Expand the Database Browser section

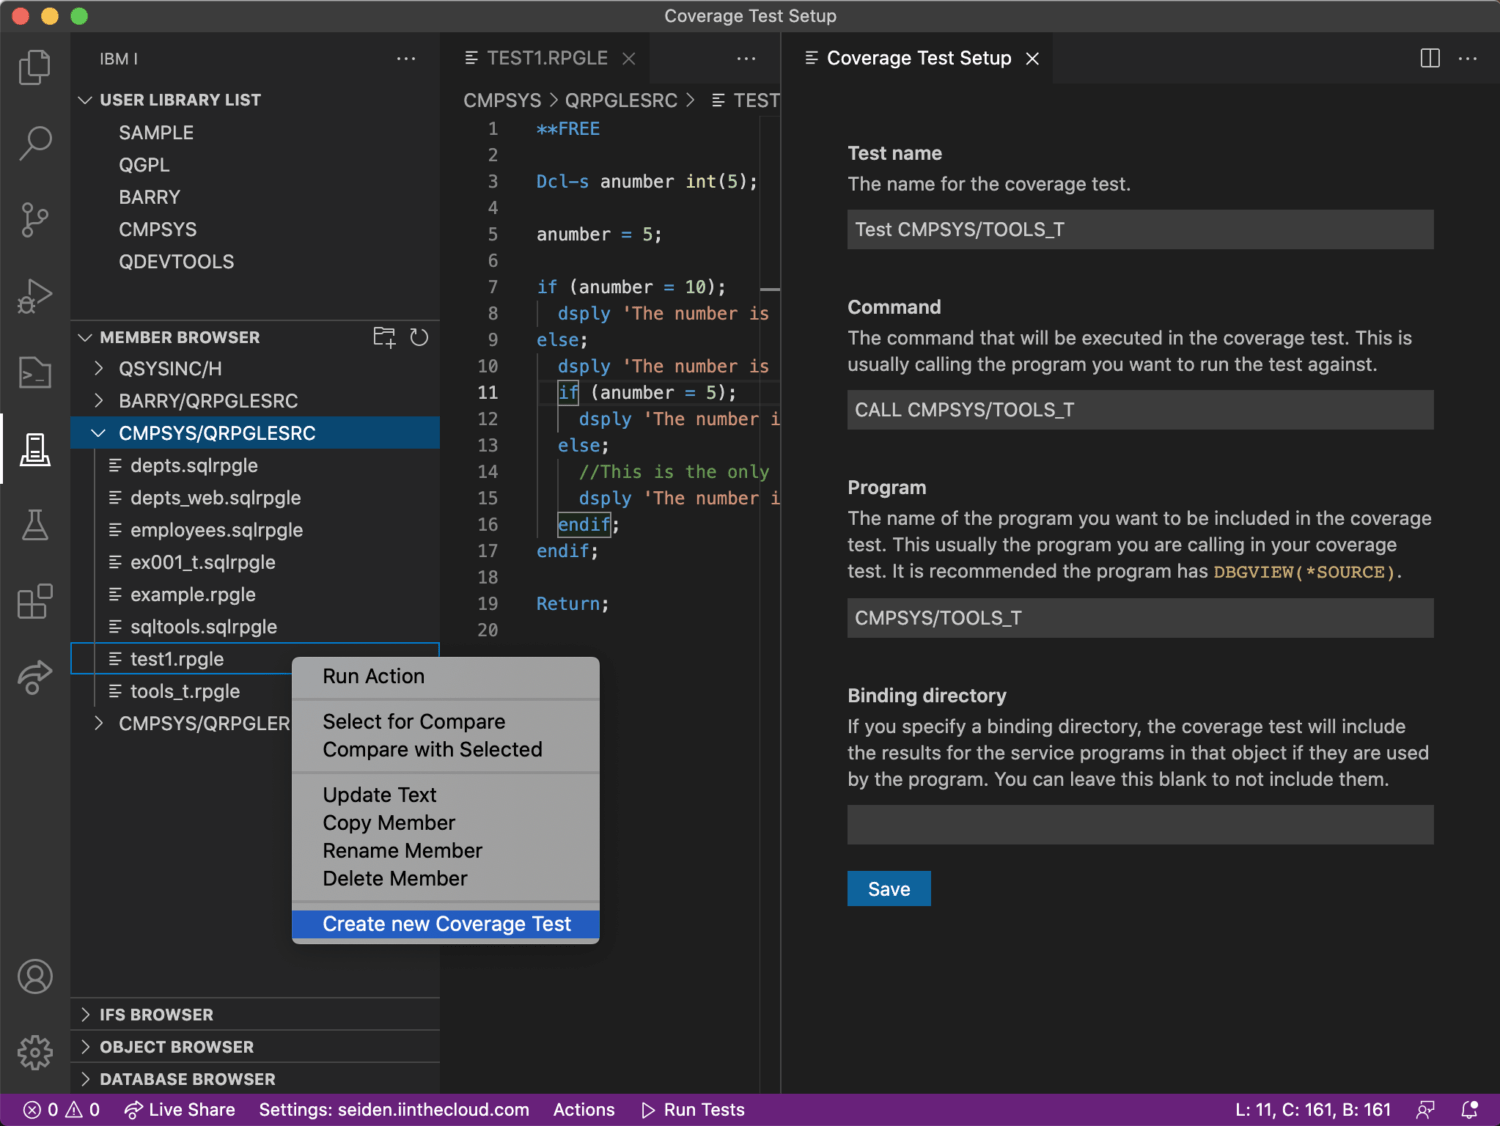86,1079
